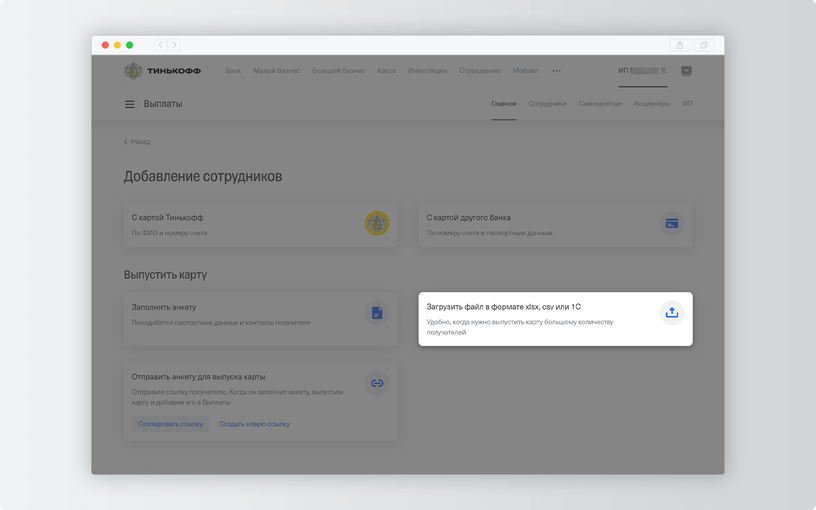Choose Загрузить файл в формате xlsx, csv или 1С
The image size is (816, 510).
click(555, 319)
